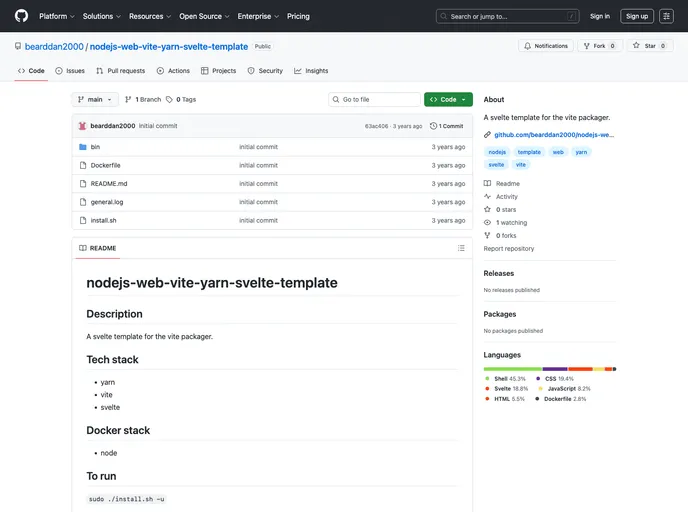
Task: Click the README outline list icon
Action: tap(461, 248)
